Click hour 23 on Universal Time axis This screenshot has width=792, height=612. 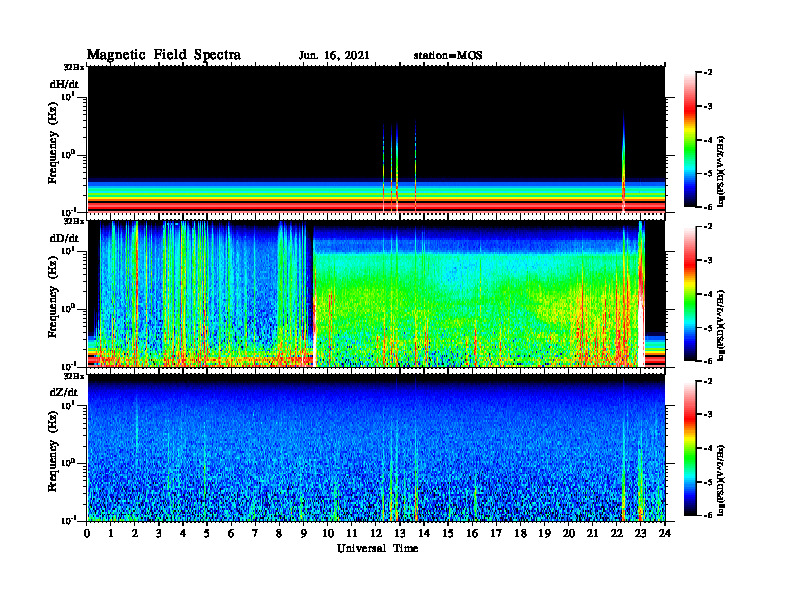pos(640,534)
